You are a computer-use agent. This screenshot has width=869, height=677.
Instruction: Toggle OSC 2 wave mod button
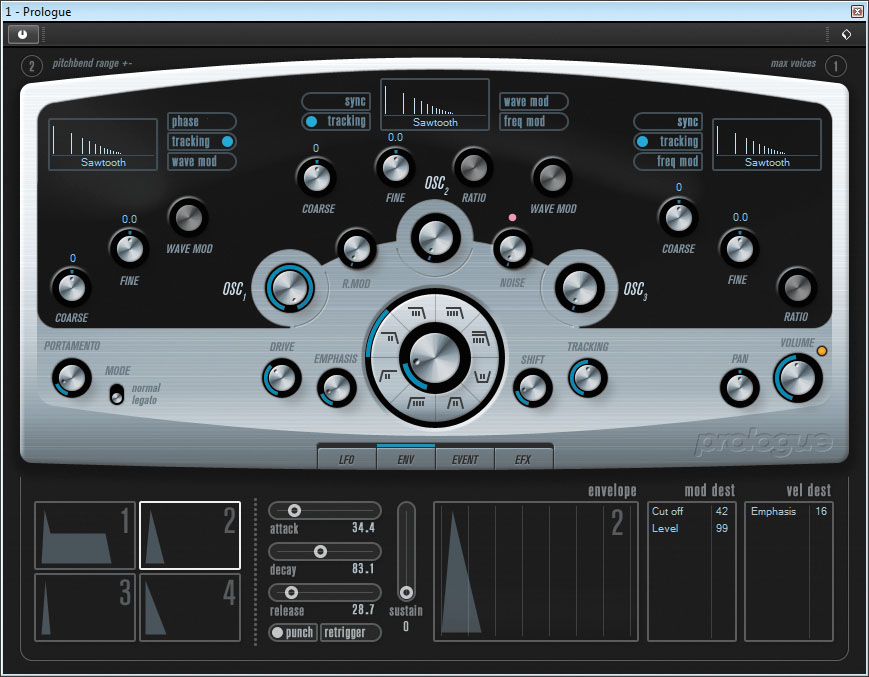534,101
